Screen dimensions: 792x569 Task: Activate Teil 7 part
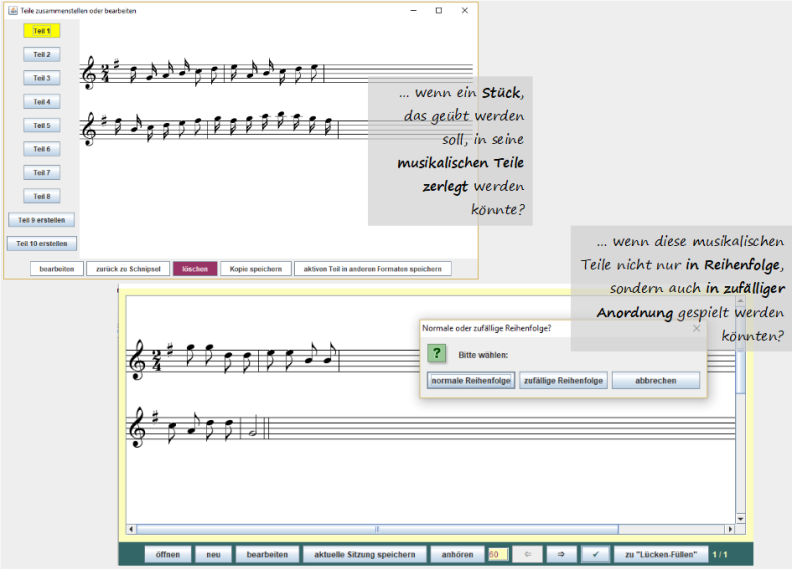pyautogui.click(x=42, y=173)
